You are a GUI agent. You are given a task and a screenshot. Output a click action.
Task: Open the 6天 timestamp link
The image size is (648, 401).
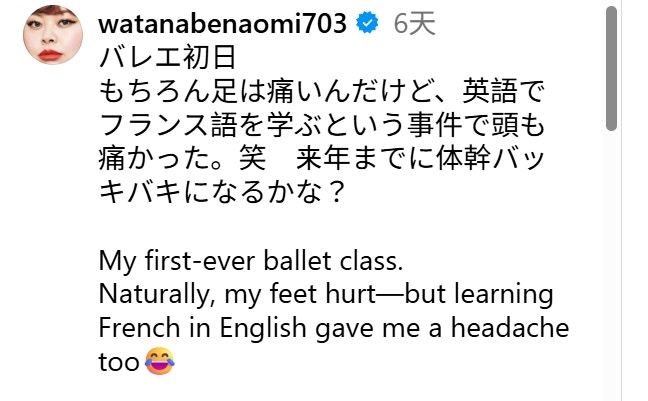point(414,23)
